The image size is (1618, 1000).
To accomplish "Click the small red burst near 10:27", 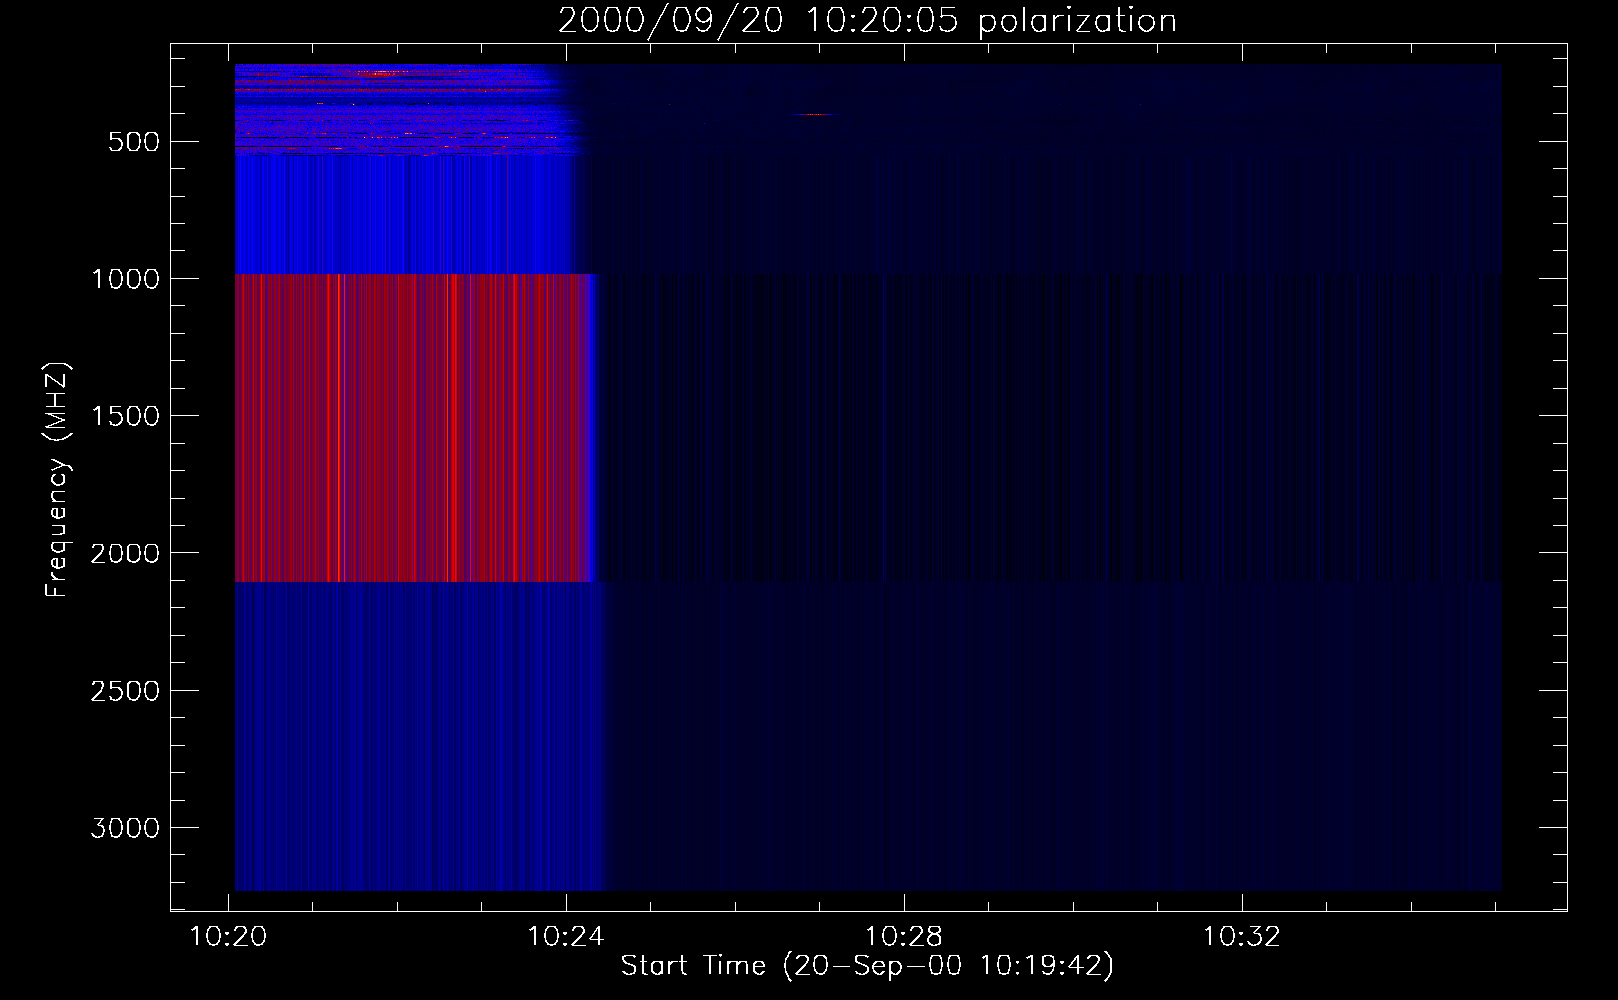I will tap(816, 114).
